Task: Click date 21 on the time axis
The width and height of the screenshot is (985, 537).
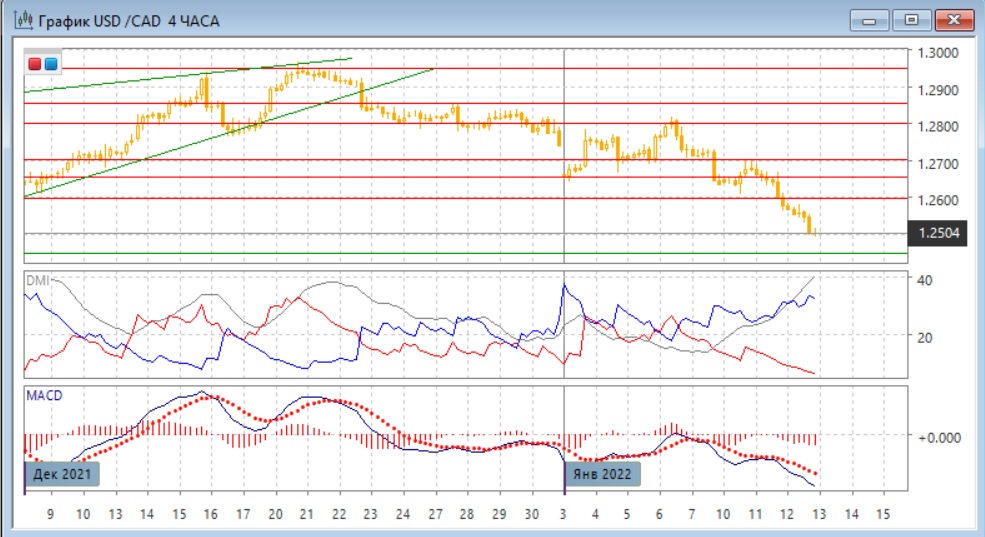Action: point(306,514)
